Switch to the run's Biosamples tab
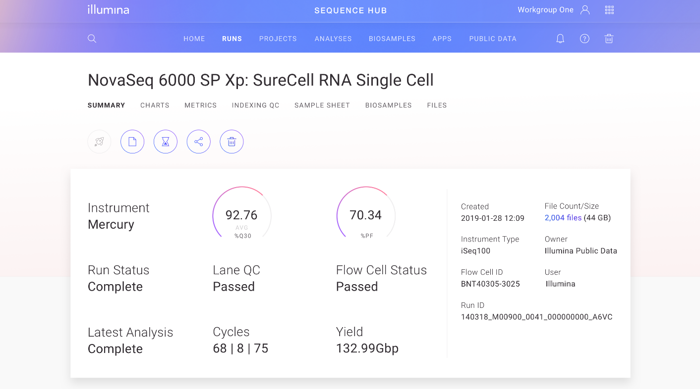 tap(388, 105)
